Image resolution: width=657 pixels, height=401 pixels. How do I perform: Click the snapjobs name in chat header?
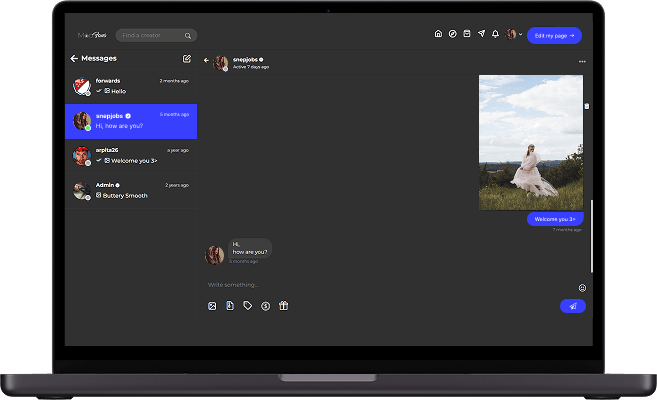pyautogui.click(x=245, y=60)
